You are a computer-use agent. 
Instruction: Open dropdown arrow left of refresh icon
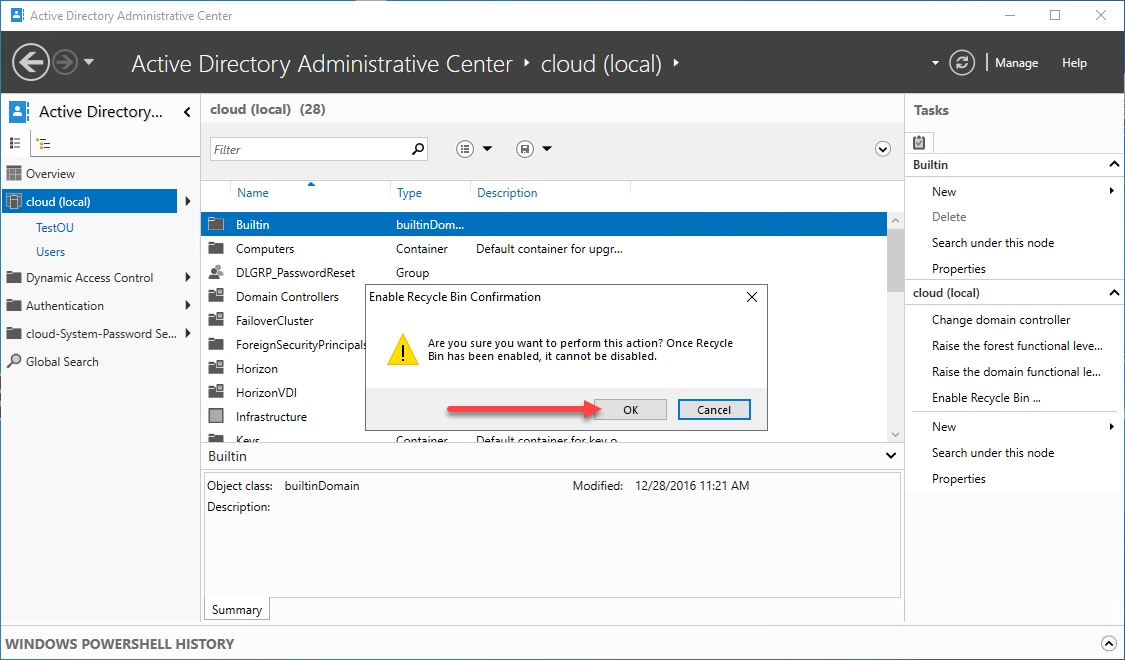pyautogui.click(x=935, y=63)
